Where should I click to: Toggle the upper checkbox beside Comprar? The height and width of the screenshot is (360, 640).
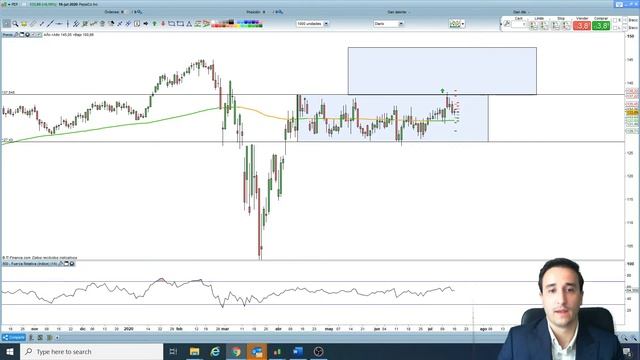click(615, 20)
